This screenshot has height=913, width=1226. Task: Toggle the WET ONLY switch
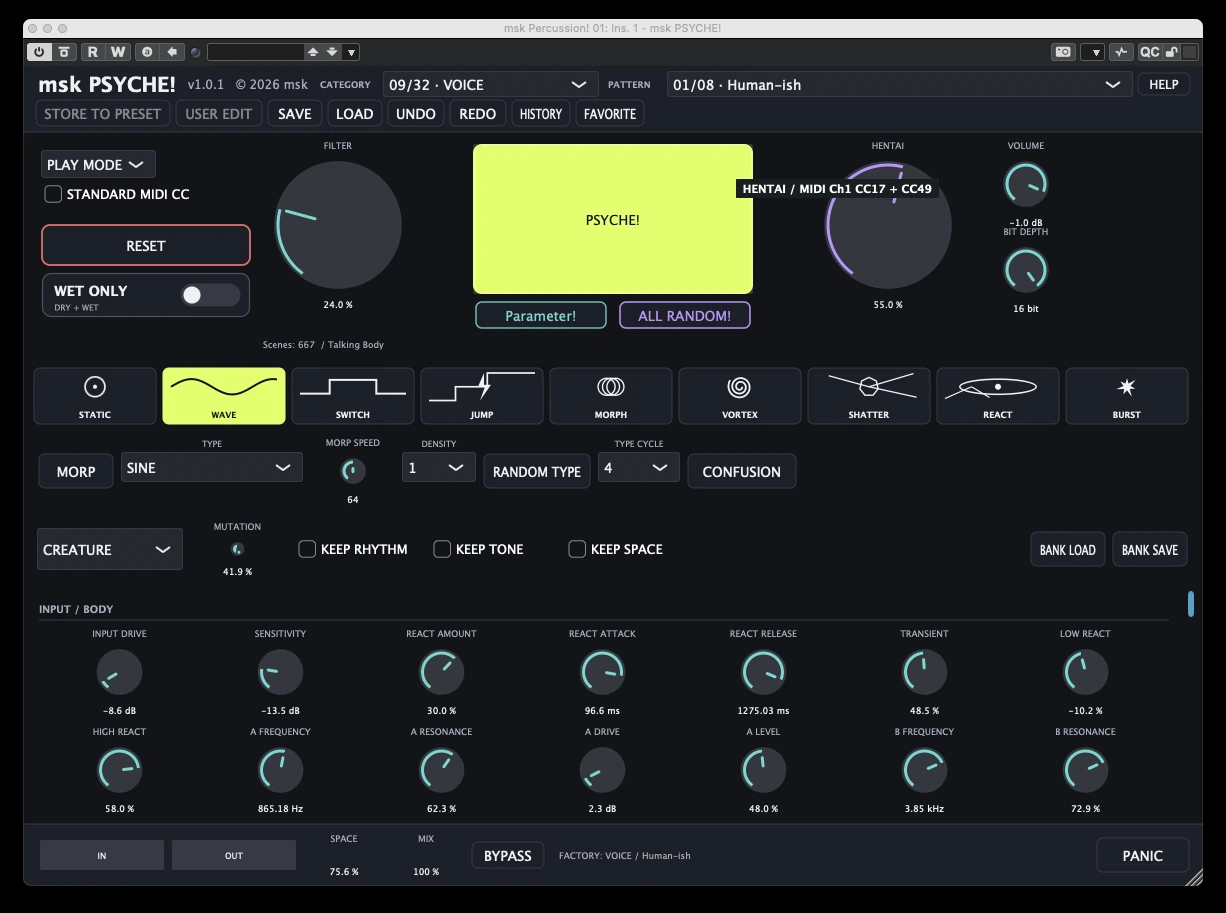210,295
